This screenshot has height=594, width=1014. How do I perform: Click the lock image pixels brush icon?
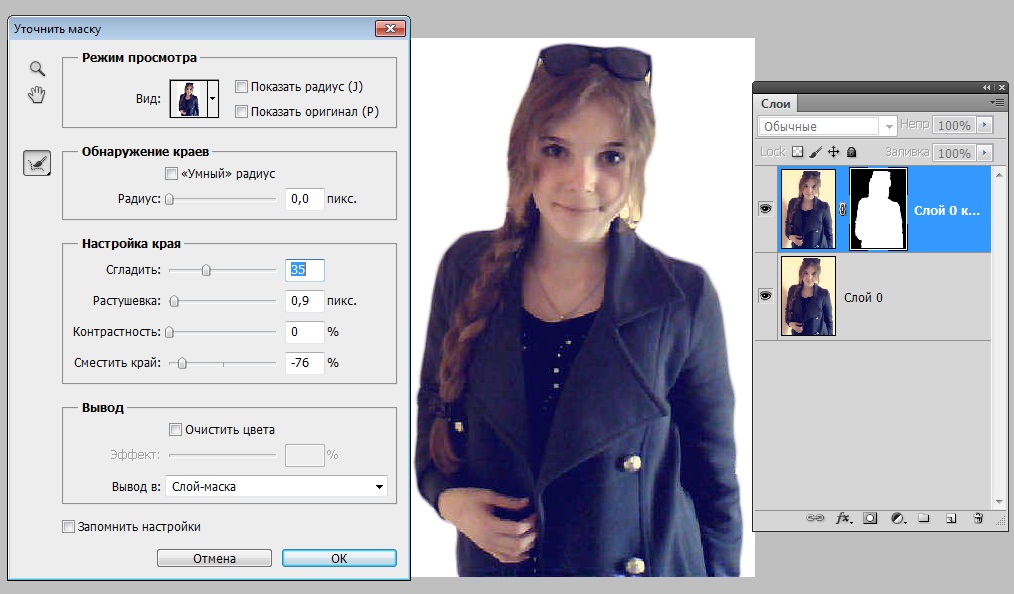[x=815, y=152]
